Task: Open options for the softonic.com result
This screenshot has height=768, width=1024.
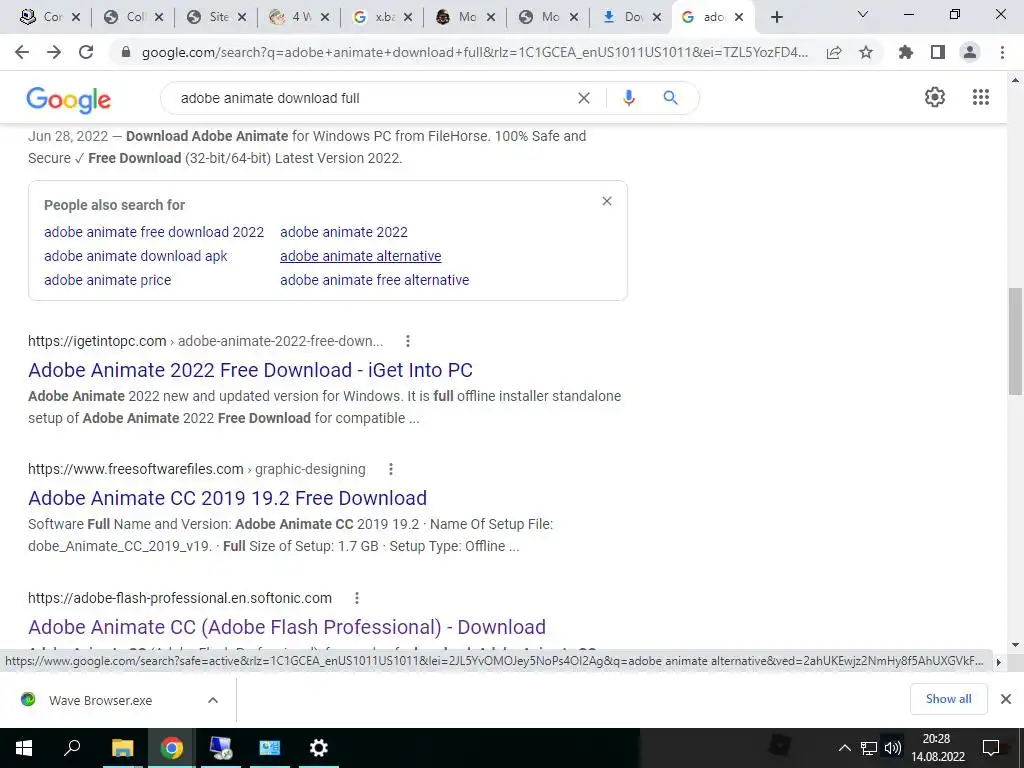Action: click(x=357, y=598)
